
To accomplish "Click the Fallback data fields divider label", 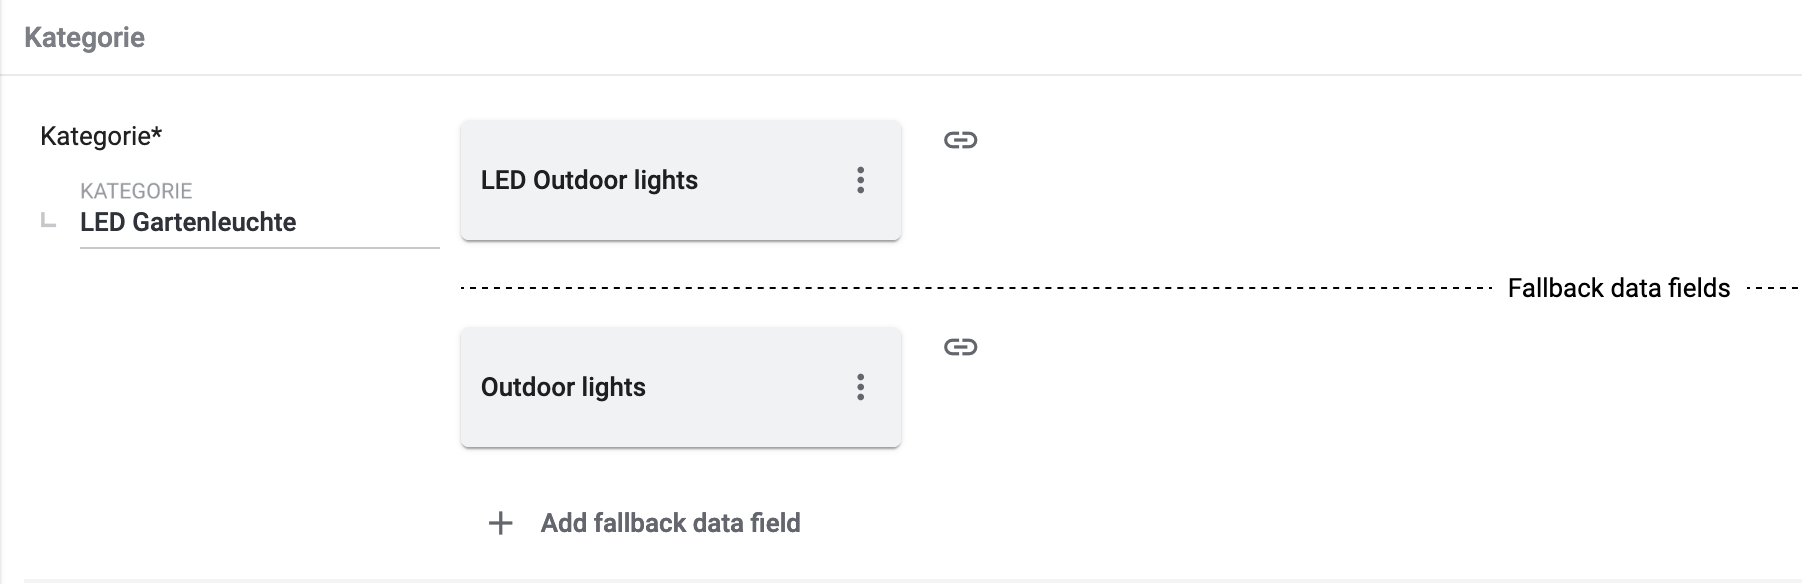I will tap(1618, 288).
